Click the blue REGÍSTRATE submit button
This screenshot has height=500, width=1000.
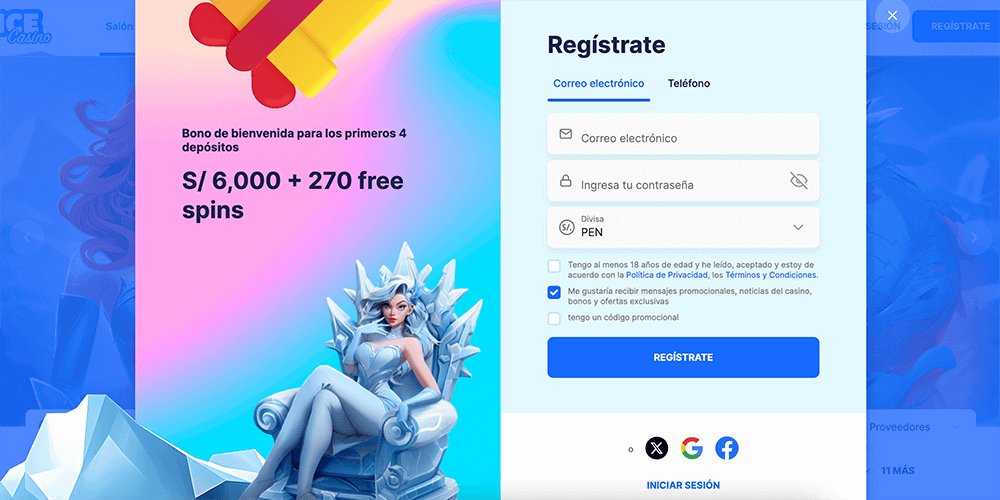tap(683, 357)
